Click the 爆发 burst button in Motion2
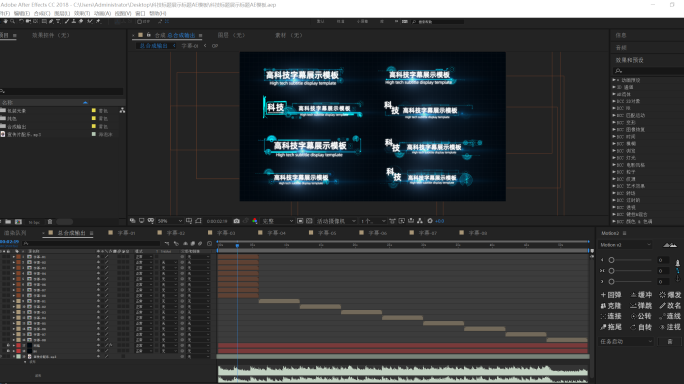The image size is (684, 384). point(670,295)
